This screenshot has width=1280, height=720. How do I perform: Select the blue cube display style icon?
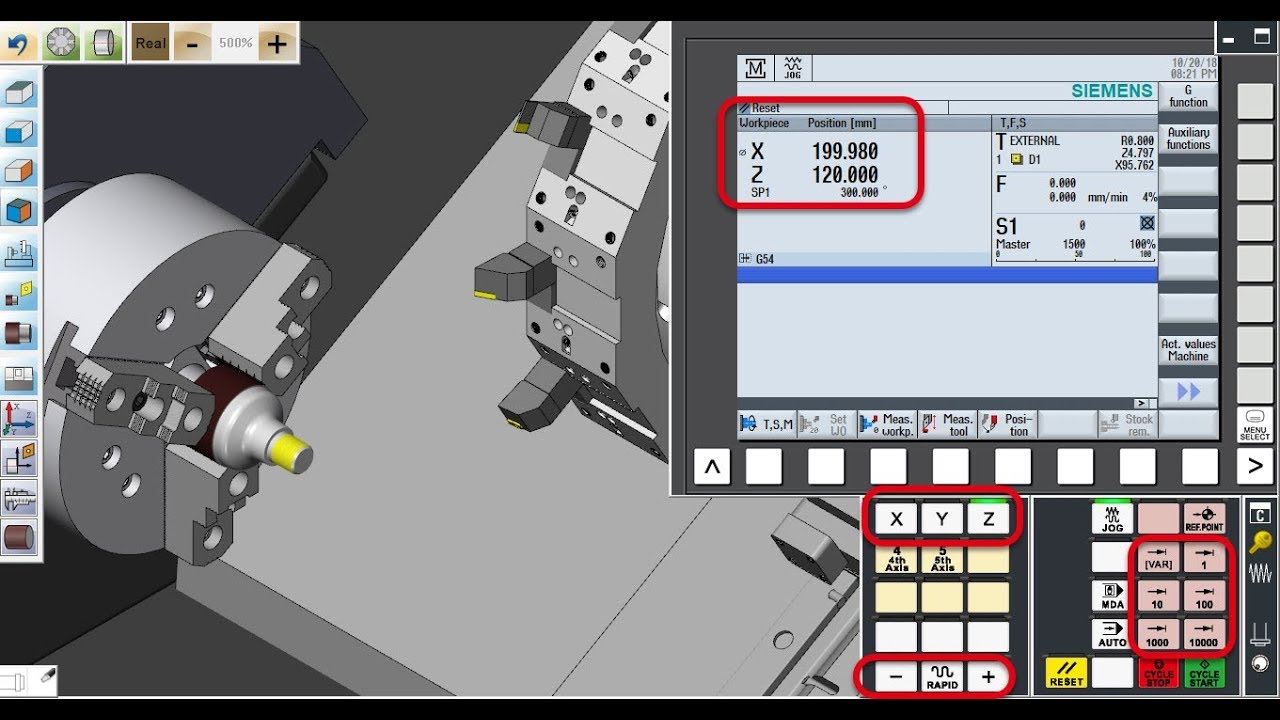tap(20, 133)
